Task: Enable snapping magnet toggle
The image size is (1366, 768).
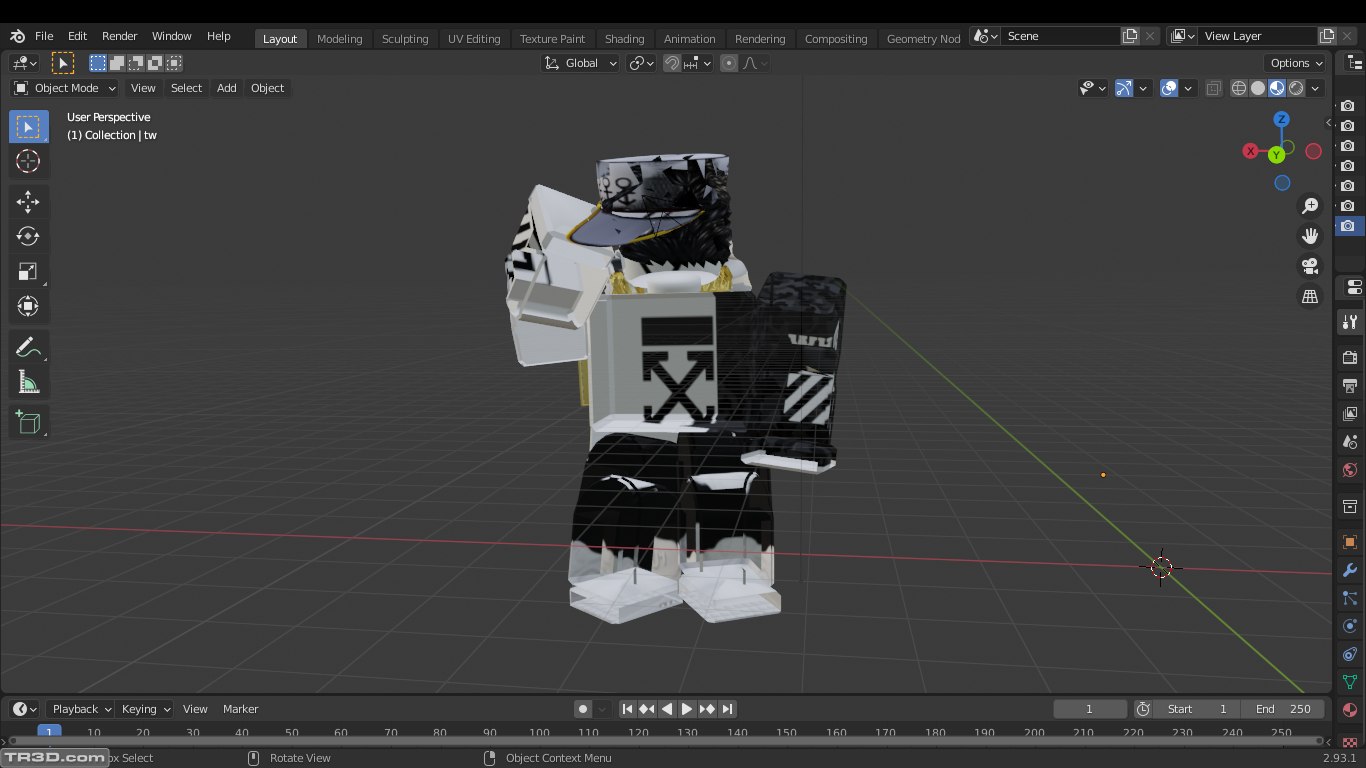Action: click(x=673, y=63)
